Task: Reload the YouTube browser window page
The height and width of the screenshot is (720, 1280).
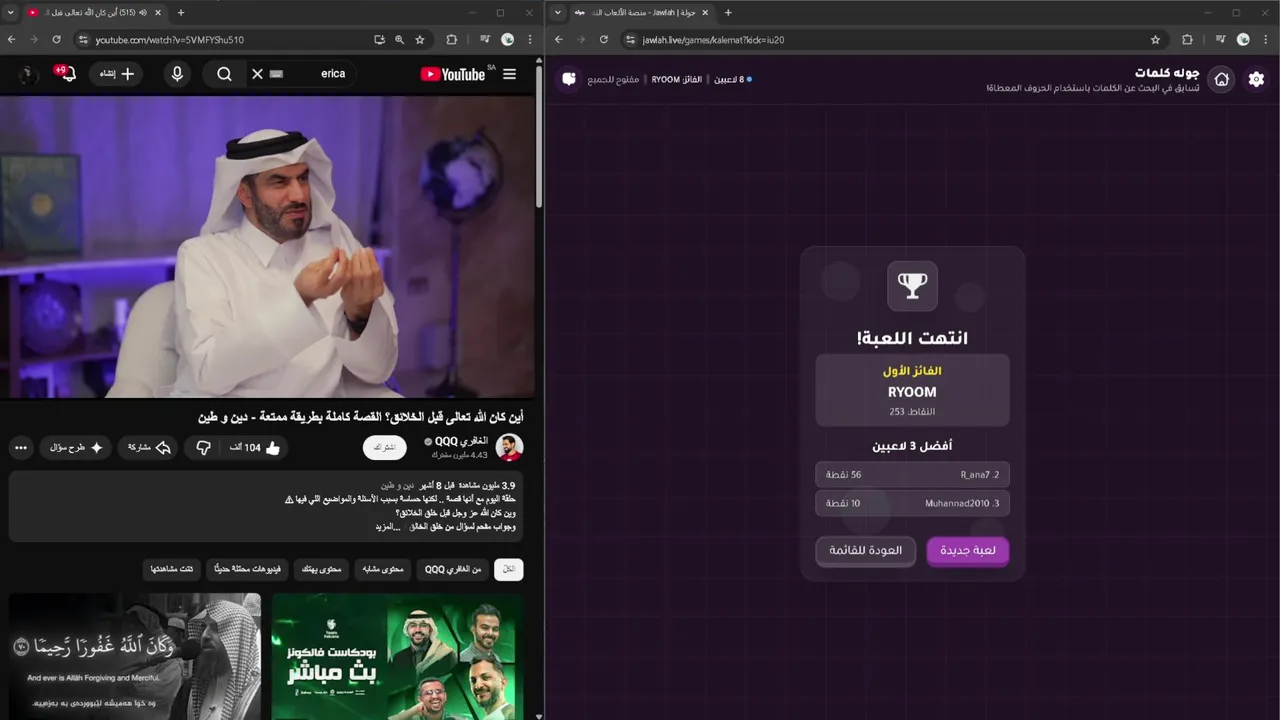Action: click(x=56, y=40)
